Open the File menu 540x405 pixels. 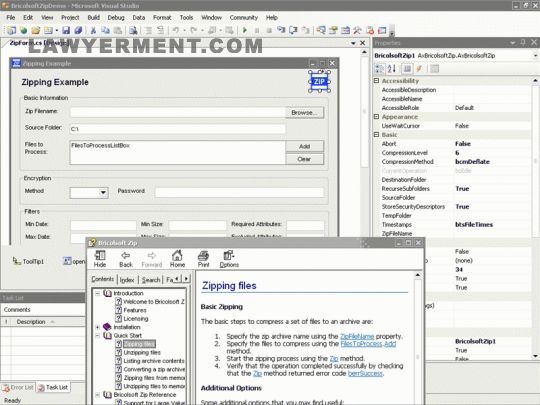(11, 17)
